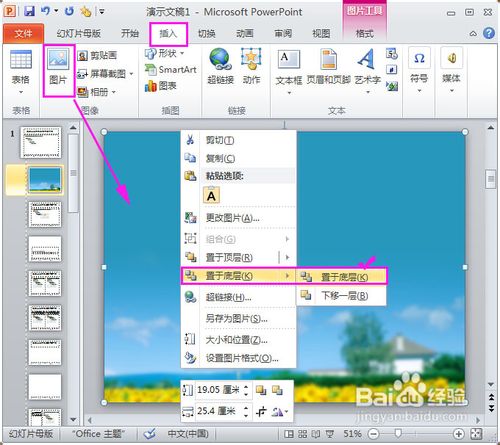Start slide show icon in status bar
The width and height of the screenshot is (500, 445).
(x=330, y=434)
